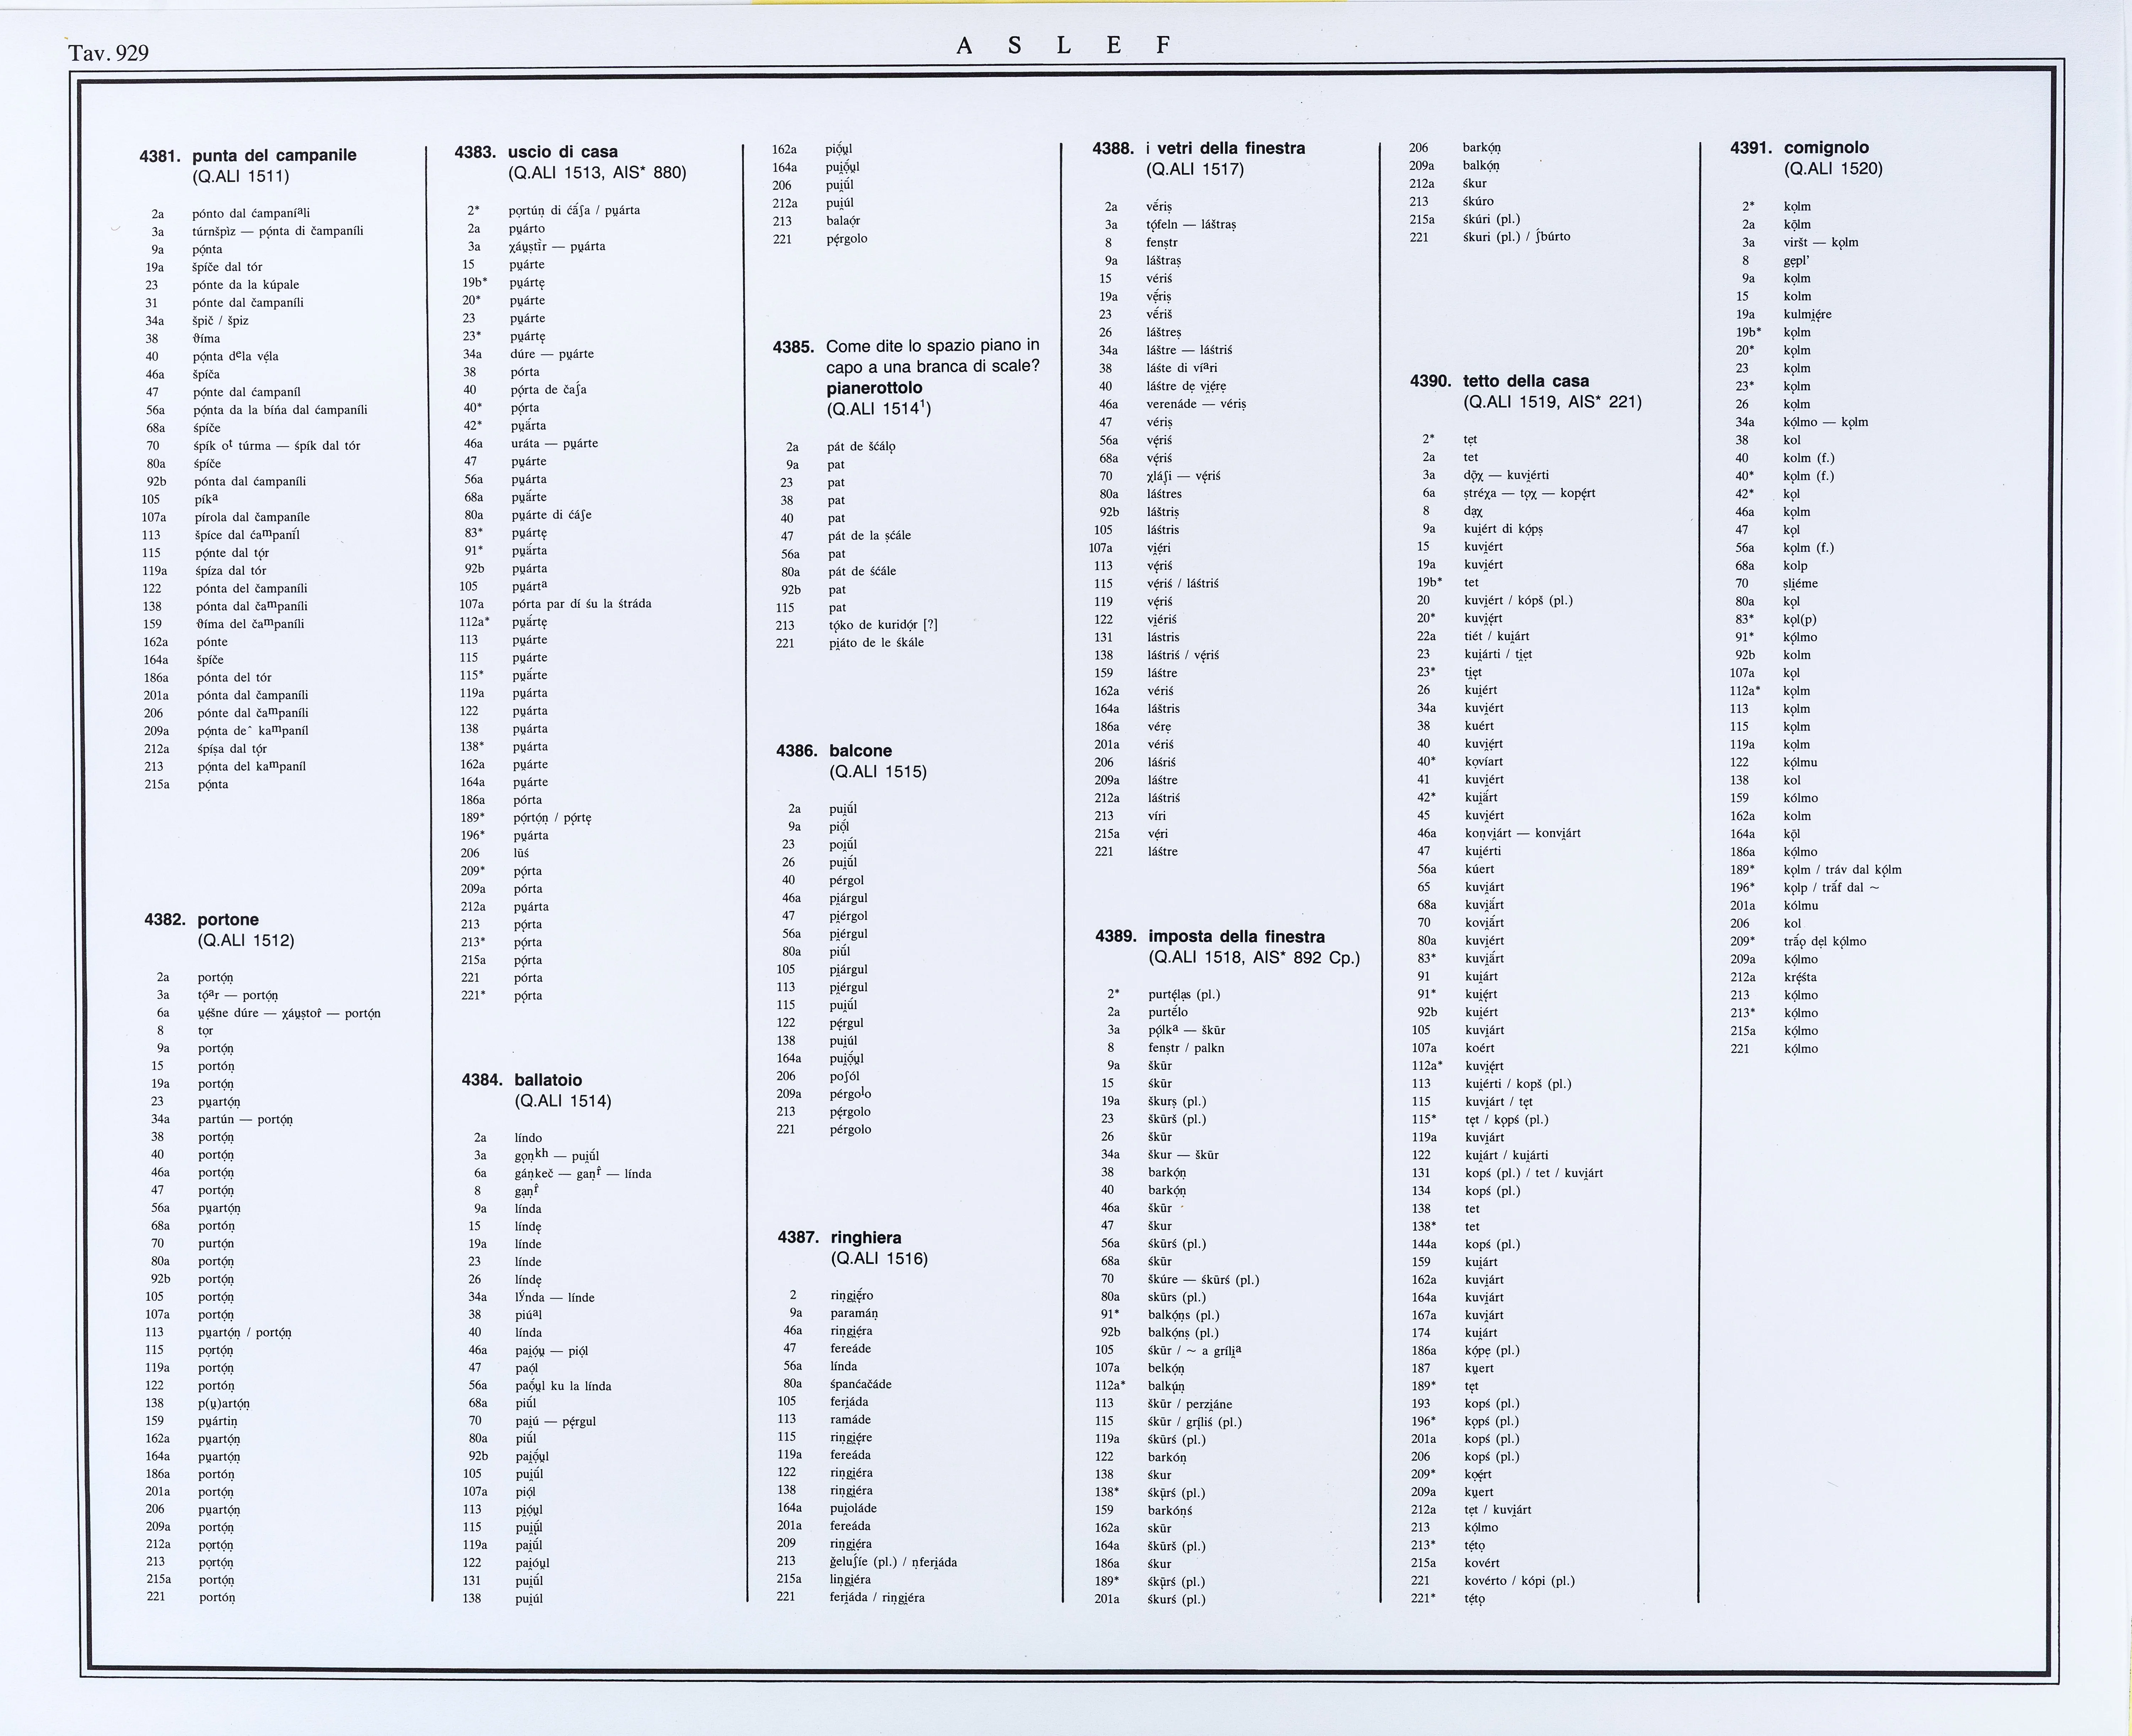The height and width of the screenshot is (1736, 2132).
Task: Open entry 4385 pianerottolo heading
Action: pos(875,388)
